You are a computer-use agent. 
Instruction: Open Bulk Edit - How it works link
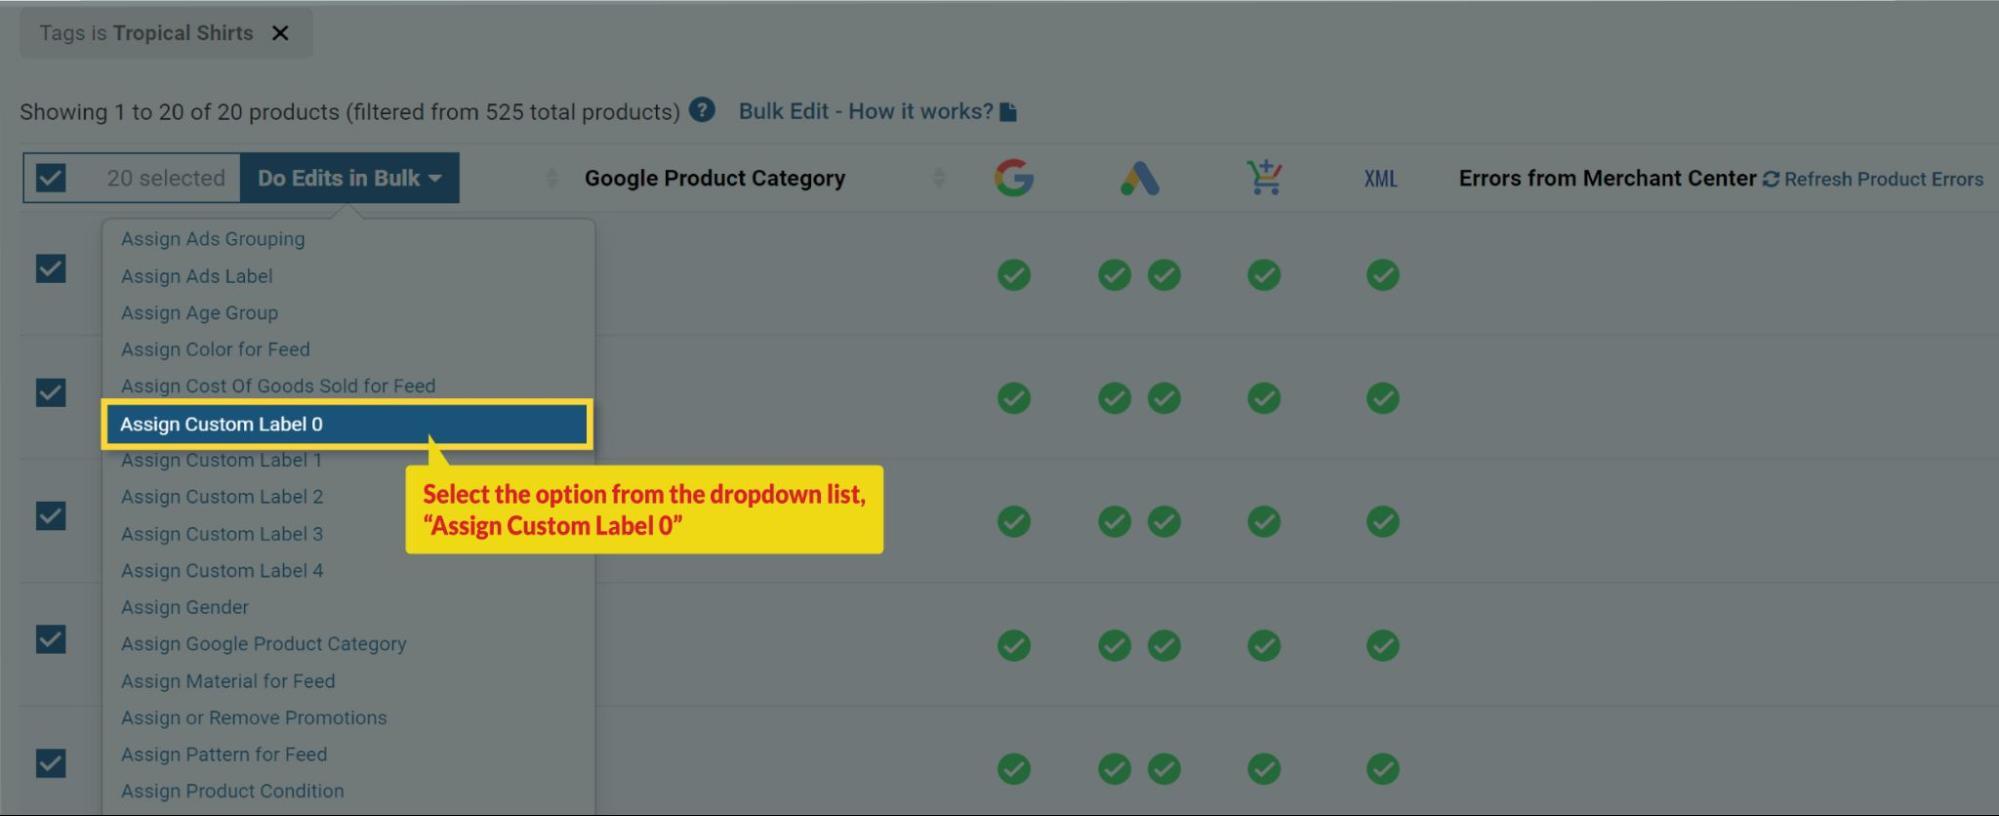[865, 111]
